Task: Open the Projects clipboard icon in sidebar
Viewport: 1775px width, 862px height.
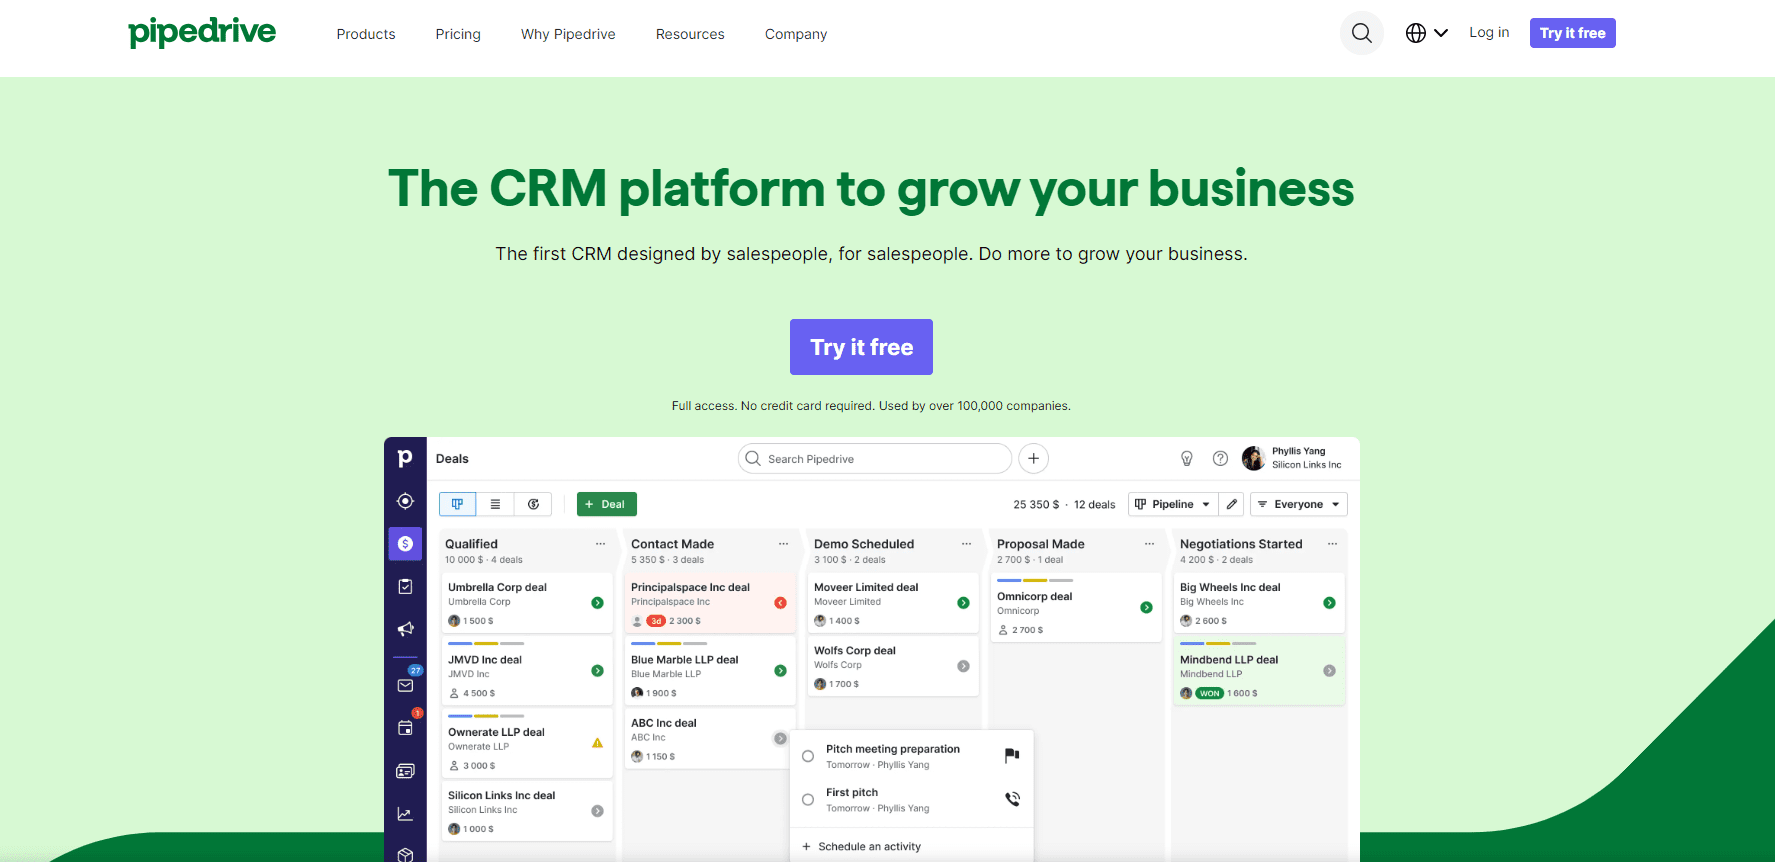Action: [x=405, y=586]
